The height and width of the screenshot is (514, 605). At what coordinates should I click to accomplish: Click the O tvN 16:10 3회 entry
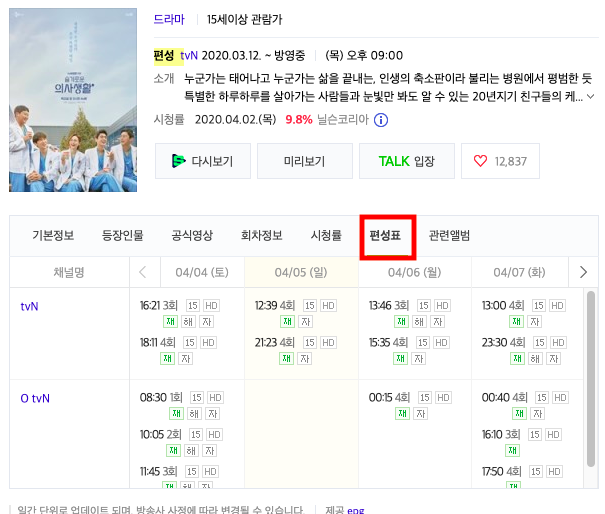pyautogui.click(x=501, y=435)
